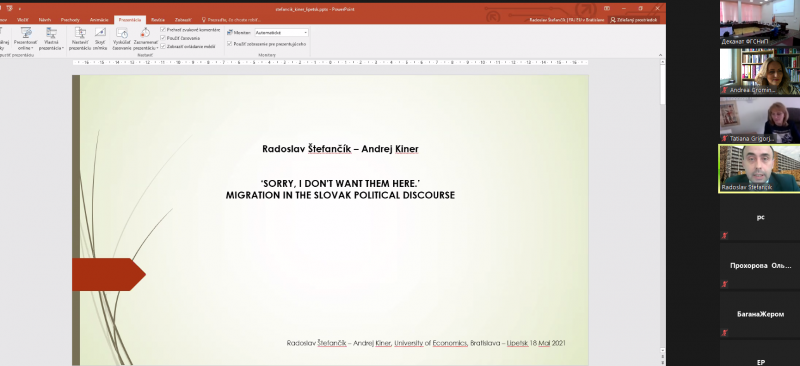Uncheck Zobraziť ovládanie médií
This screenshot has width=800, height=366.
point(163,46)
